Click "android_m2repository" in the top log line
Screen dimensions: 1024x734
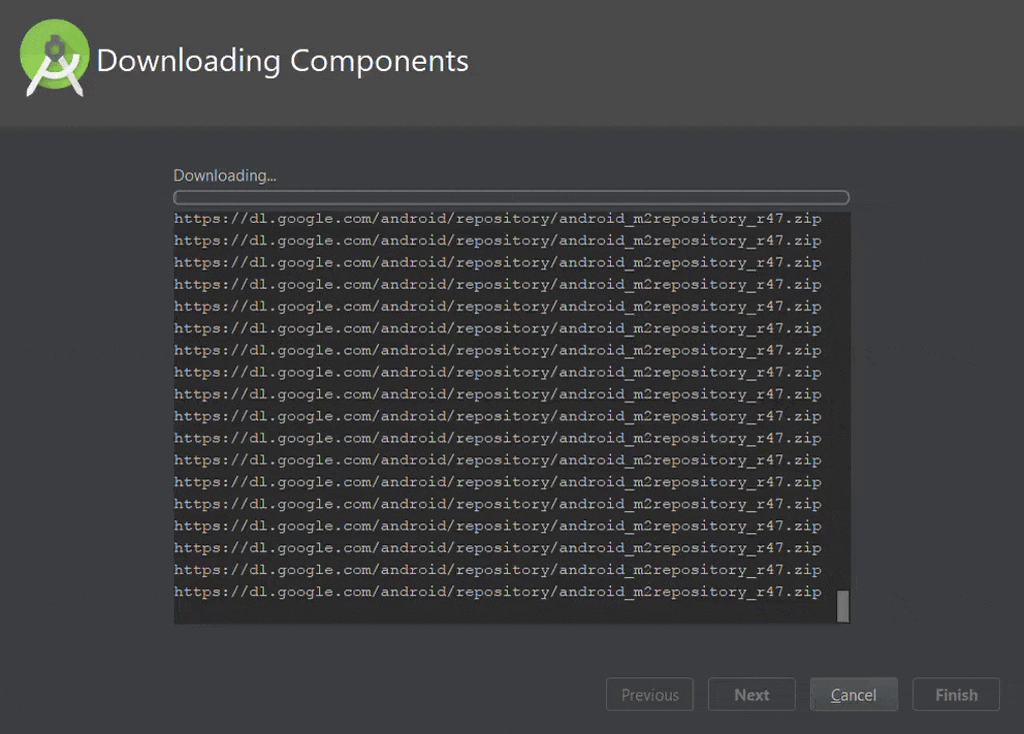pyautogui.click(x=652, y=219)
